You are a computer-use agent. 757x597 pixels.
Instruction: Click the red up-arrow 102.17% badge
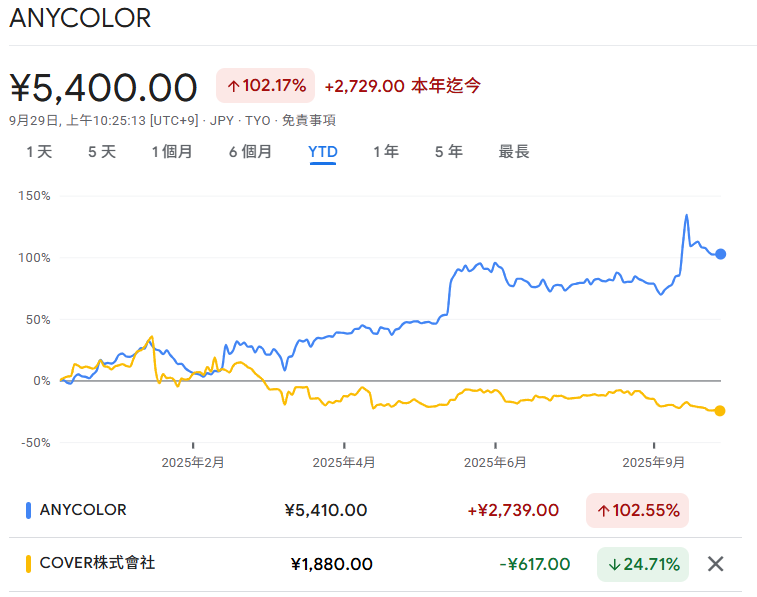point(266,86)
